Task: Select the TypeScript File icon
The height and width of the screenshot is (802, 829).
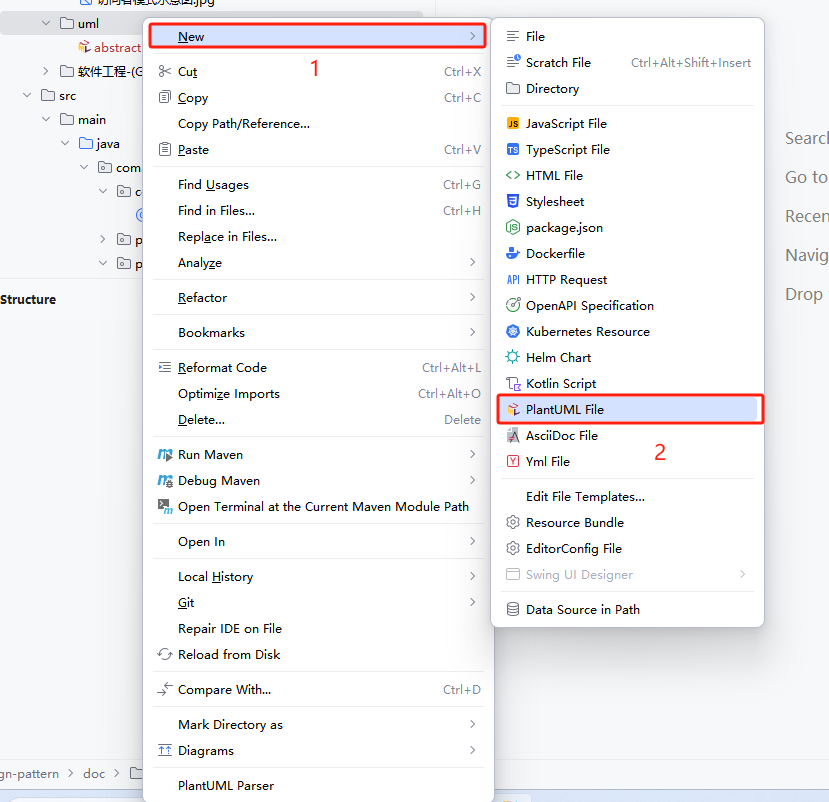Action: pyautogui.click(x=513, y=150)
